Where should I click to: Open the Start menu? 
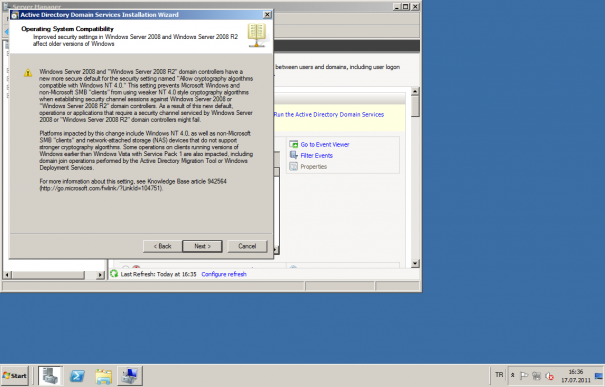point(15,376)
